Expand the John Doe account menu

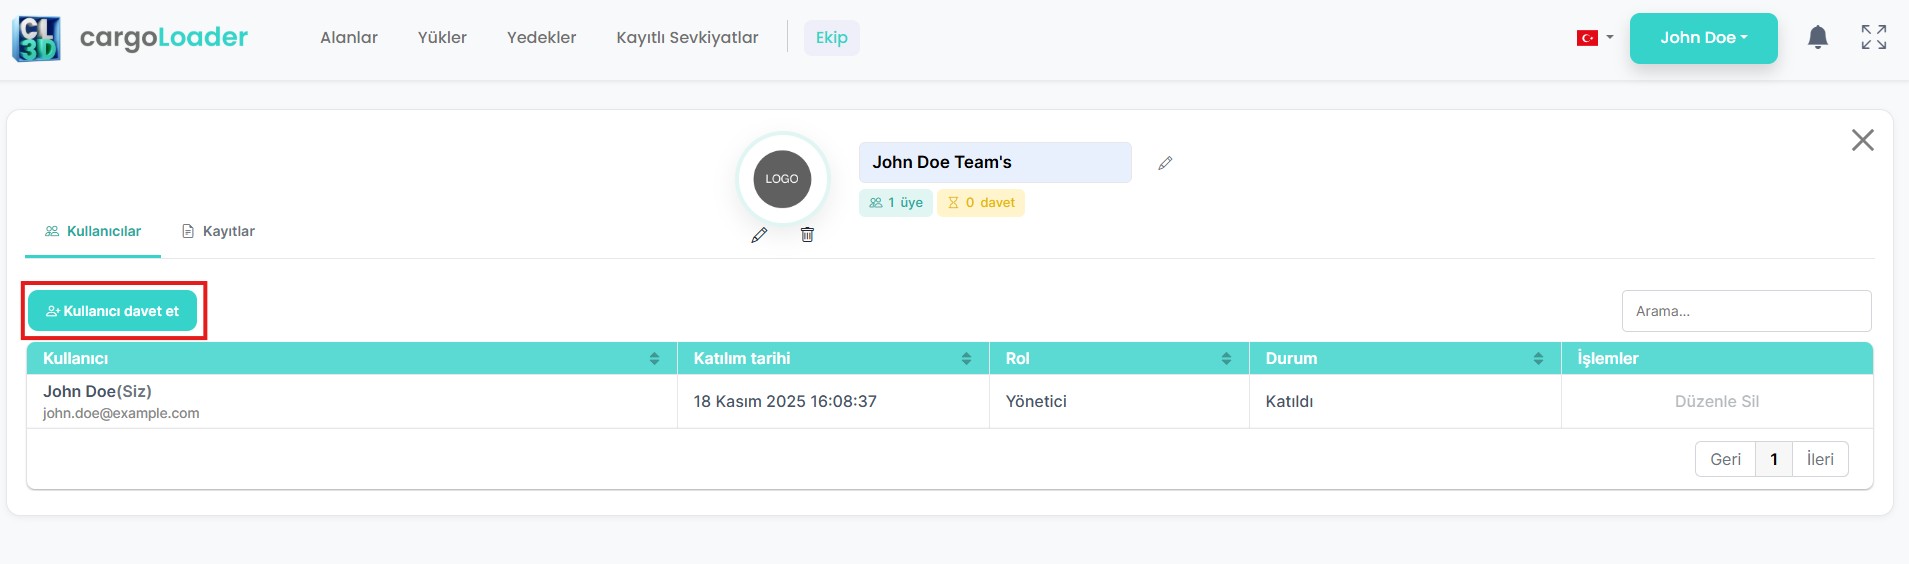(1703, 38)
